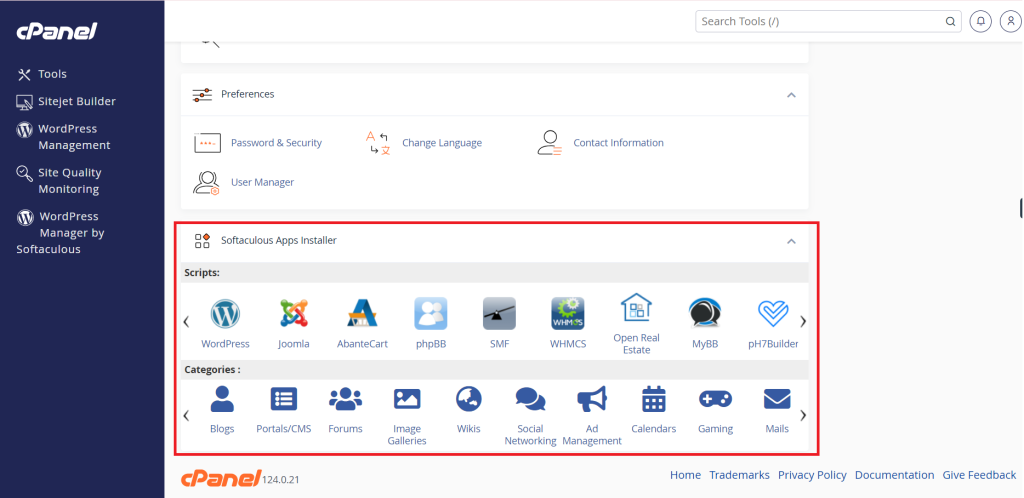The image size is (1024, 498).
Task: Show previous scripts with left arrow
Action: coord(186,321)
